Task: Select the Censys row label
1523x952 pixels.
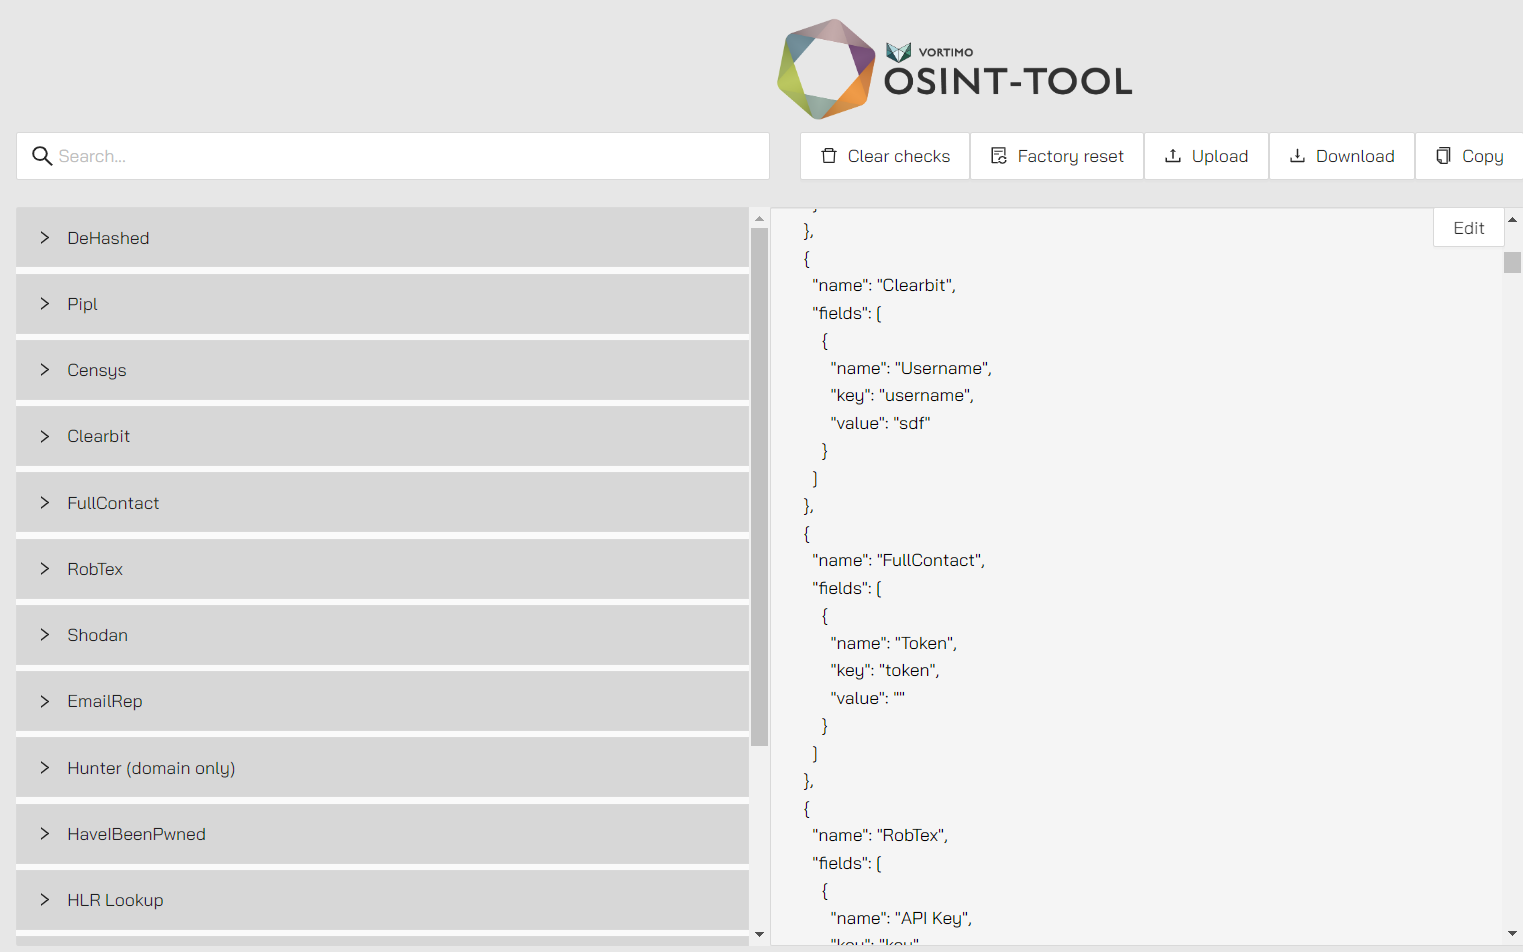Action: (x=97, y=370)
